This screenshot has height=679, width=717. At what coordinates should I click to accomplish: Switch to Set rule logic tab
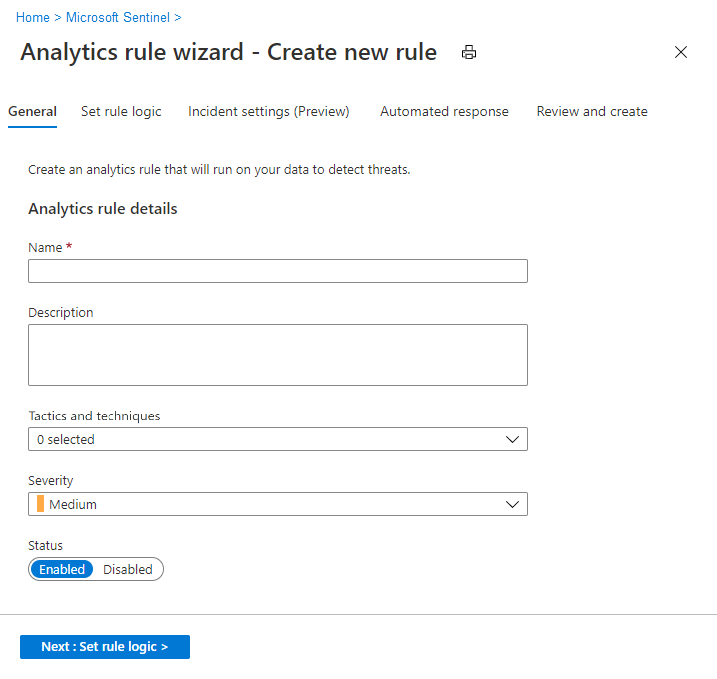tap(121, 112)
